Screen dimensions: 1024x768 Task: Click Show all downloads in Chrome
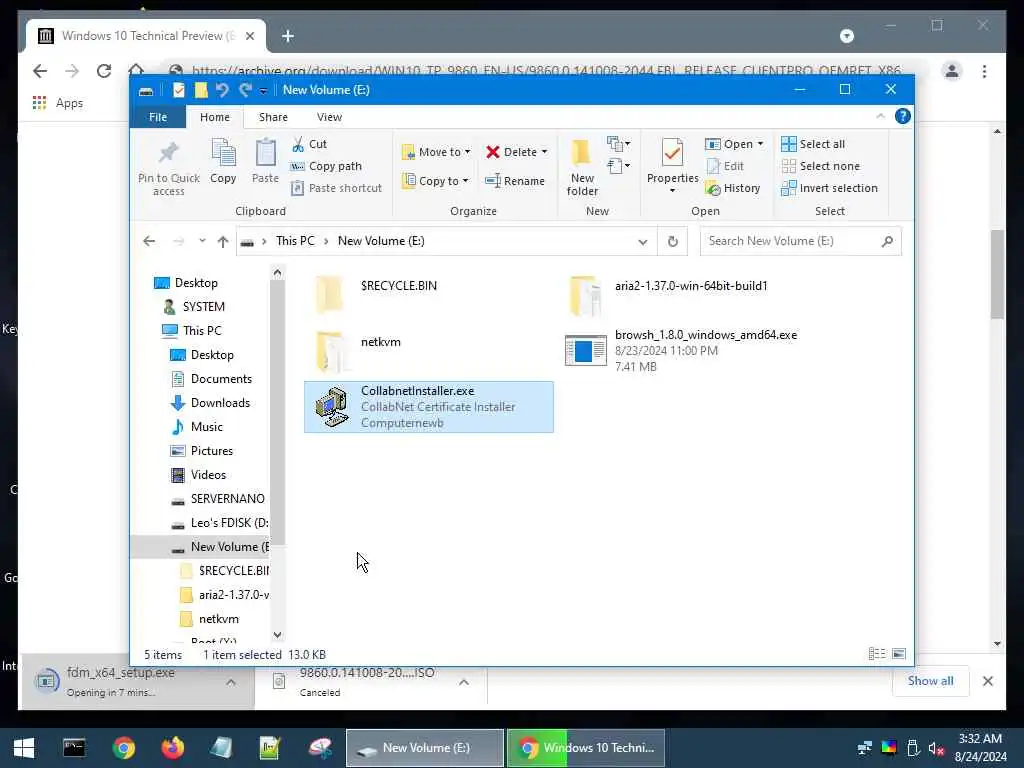point(930,681)
